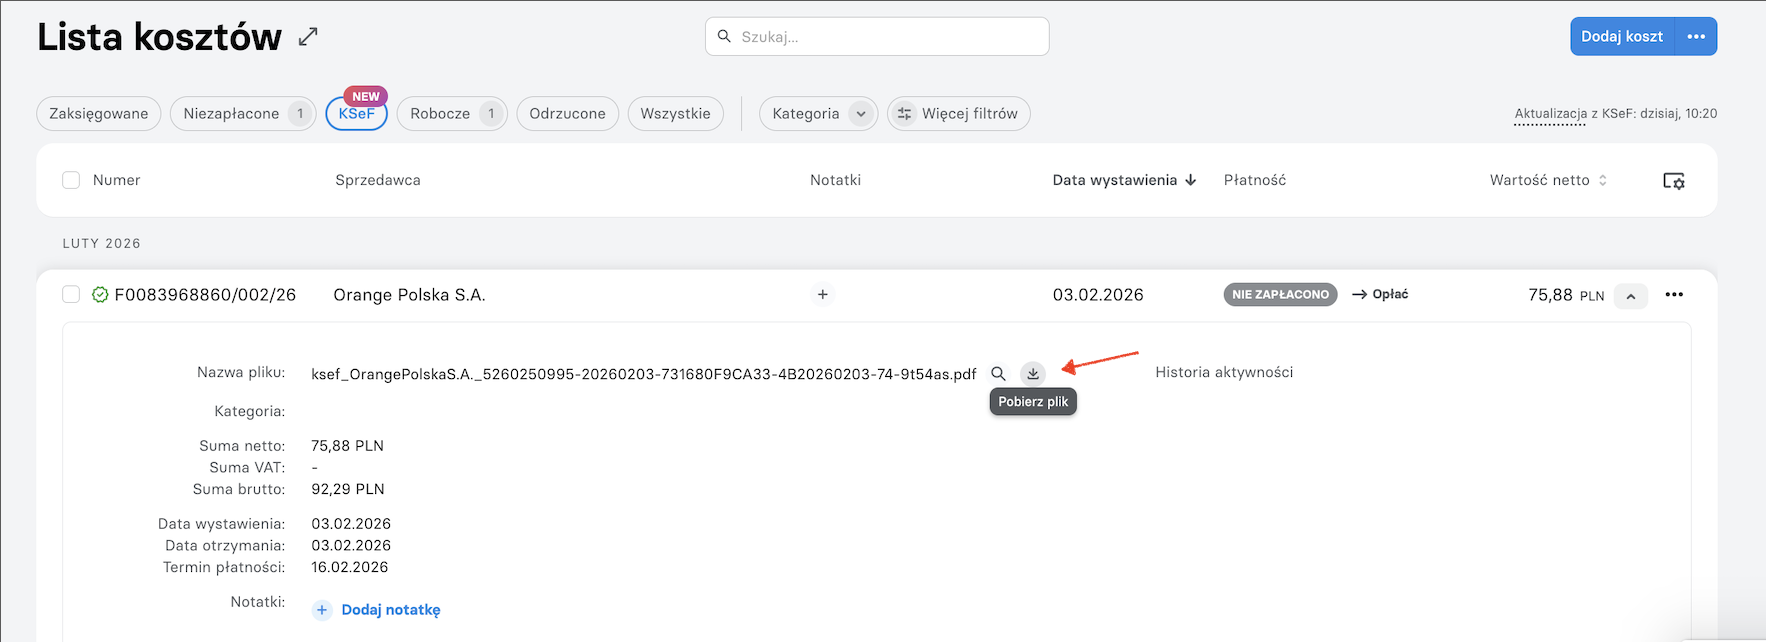The width and height of the screenshot is (1766, 642).
Task: Open the three-dots menu on the Orange Polska row
Action: coord(1674,294)
